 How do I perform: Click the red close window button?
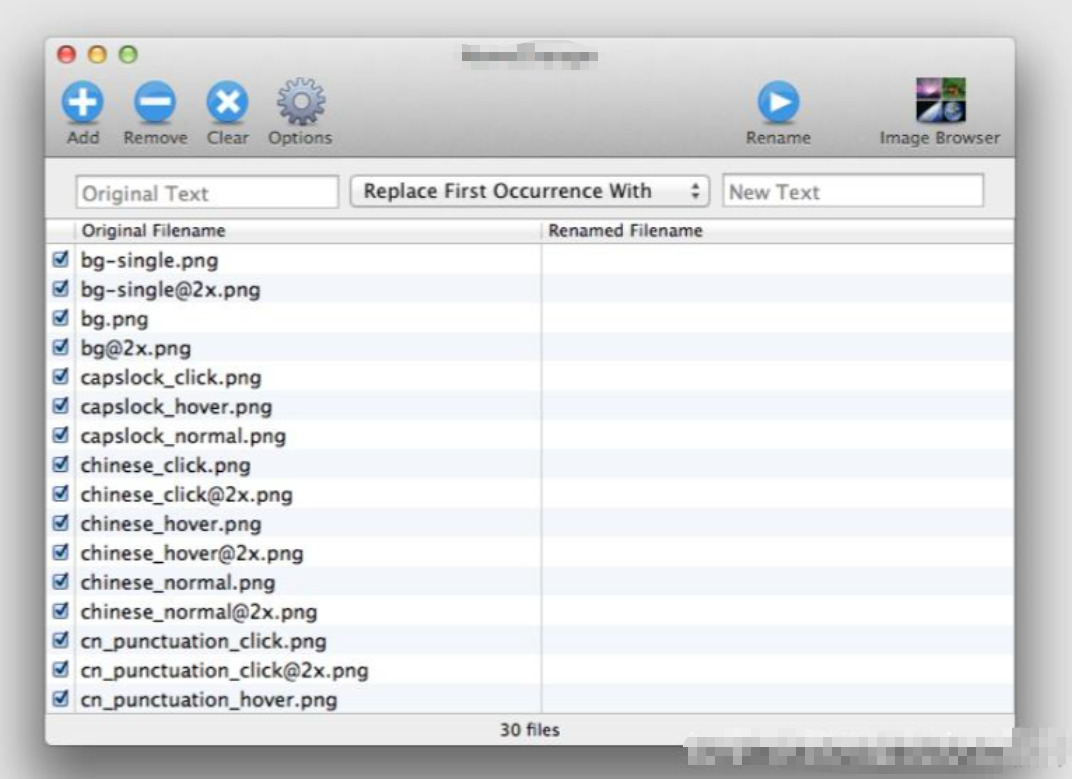(66, 54)
